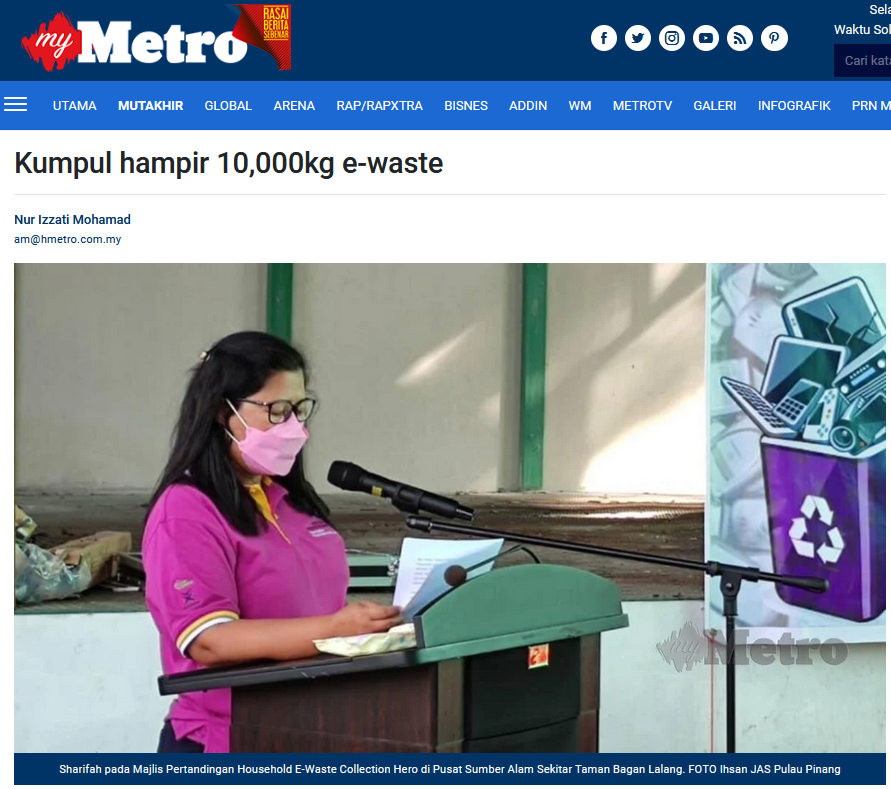Open myMetro YouTube icon
This screenshot has width=891, height=789.
point(706,38)
